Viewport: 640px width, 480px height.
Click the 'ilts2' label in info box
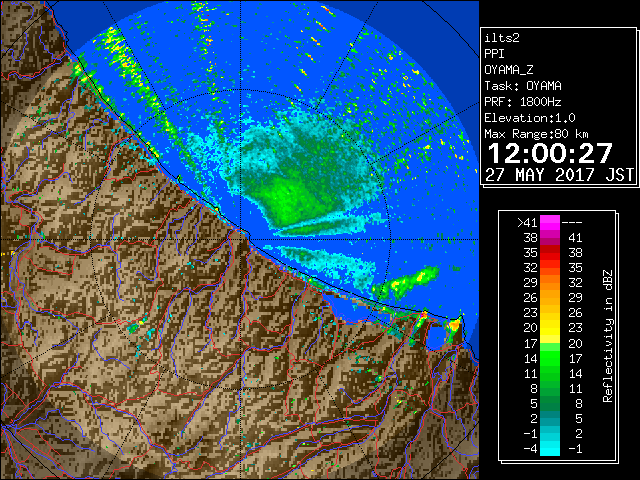[x=502, y=38]
